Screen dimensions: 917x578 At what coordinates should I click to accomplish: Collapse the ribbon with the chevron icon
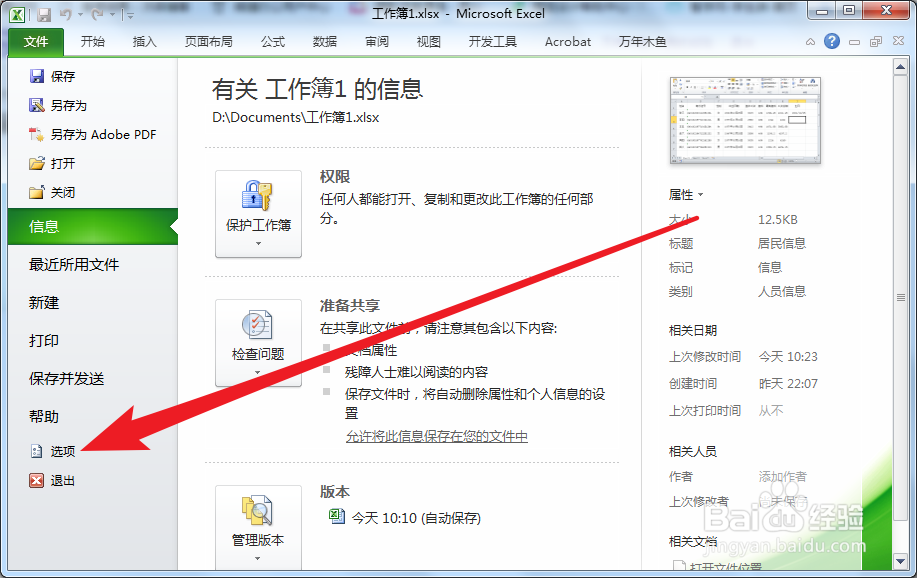[808, 42]
